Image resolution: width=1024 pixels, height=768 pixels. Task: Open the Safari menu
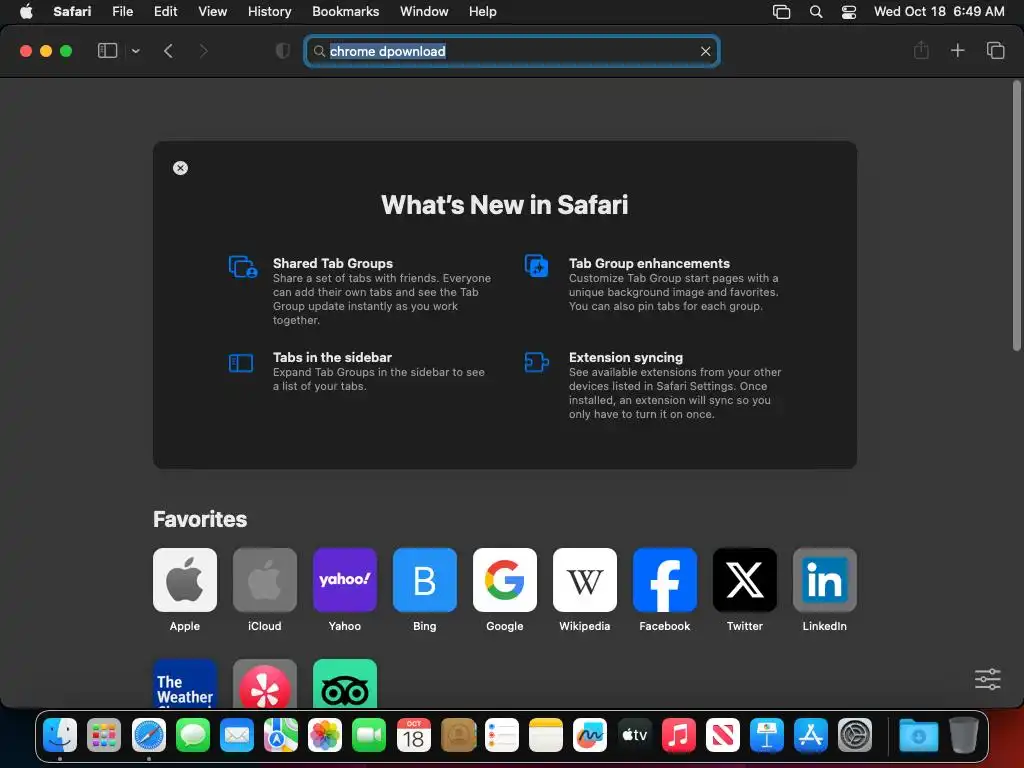pyautogui.click(x=72, y=11)
